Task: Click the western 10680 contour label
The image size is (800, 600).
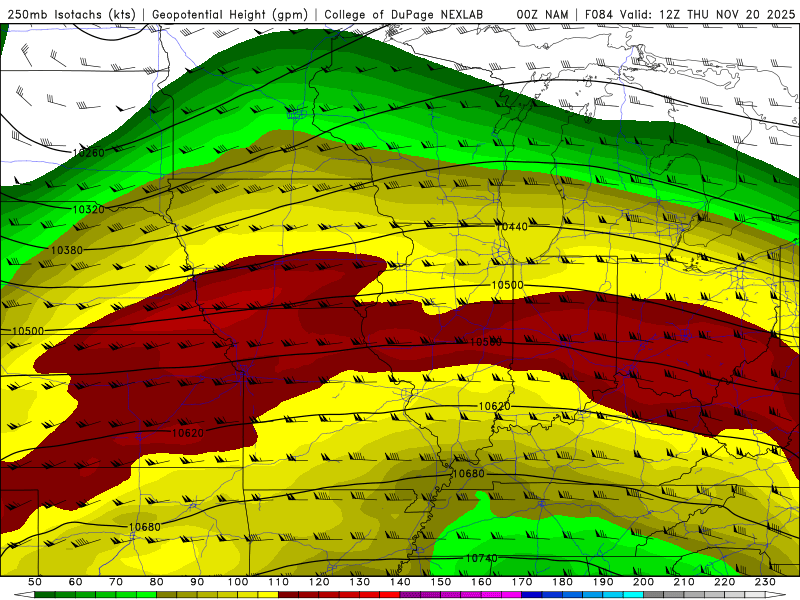Action: tap(144, 527)
